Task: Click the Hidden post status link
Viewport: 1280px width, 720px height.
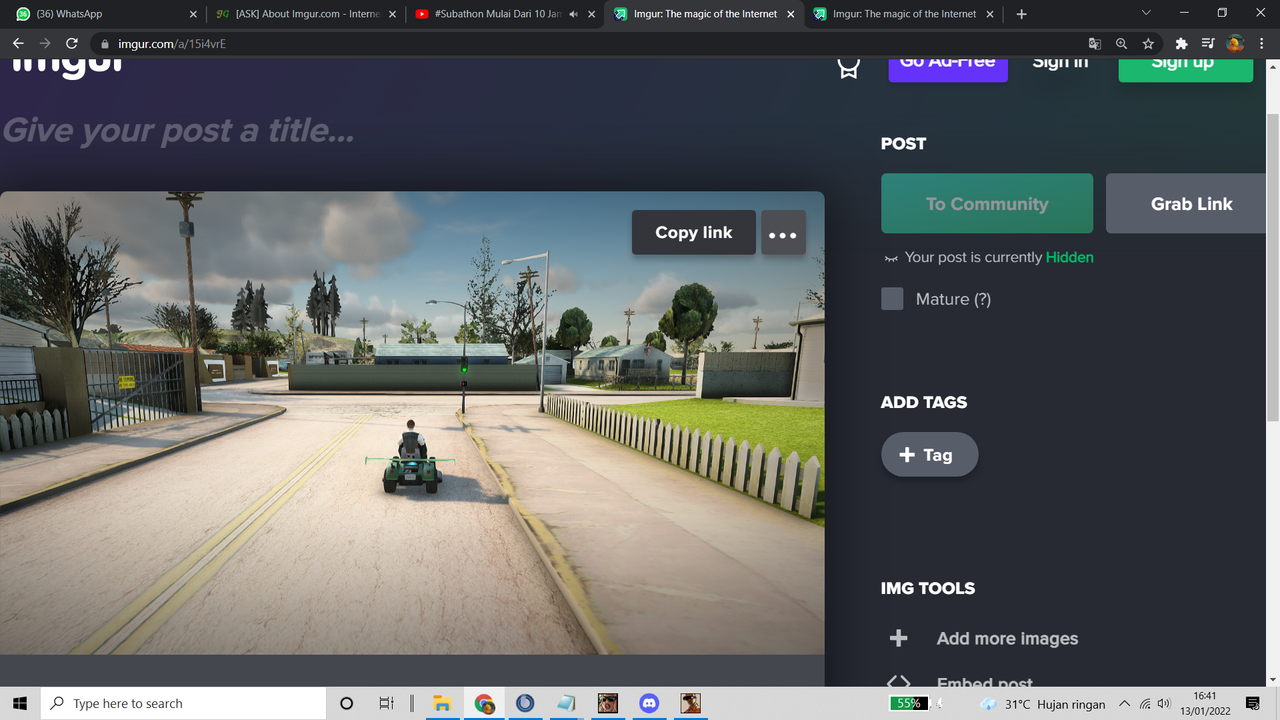Action: tap(1069, 257)
